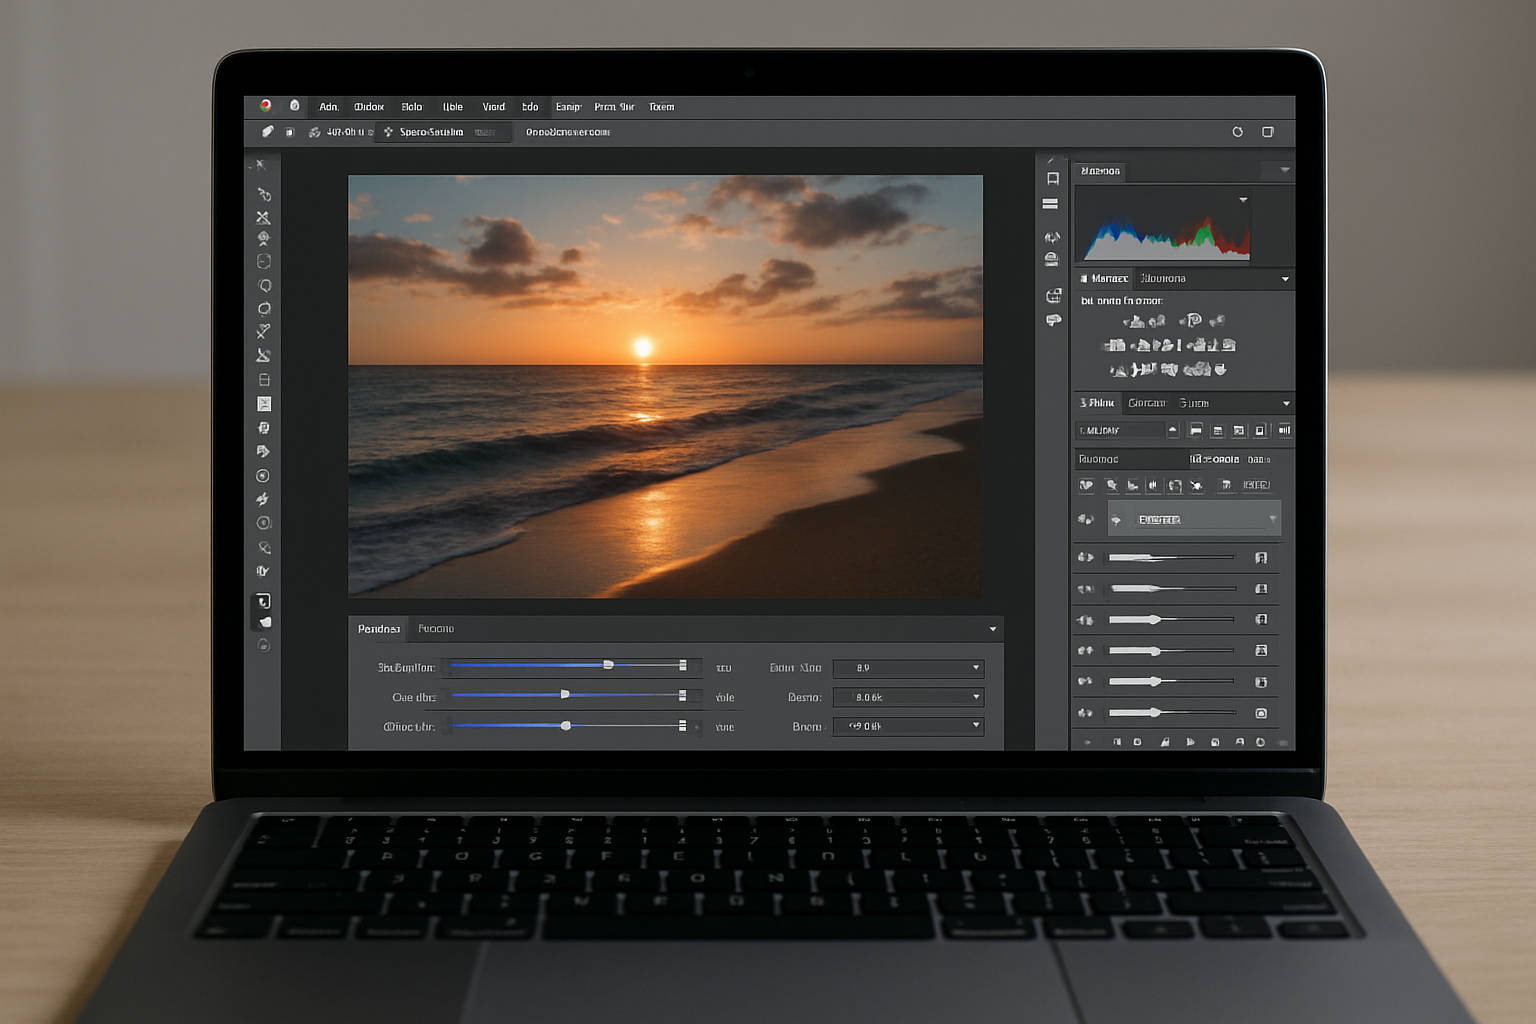Expand the blend mode dropdown below the thumbnails grid
The width and height of the screenshot is (1536, 1024).
(1286, 403)
